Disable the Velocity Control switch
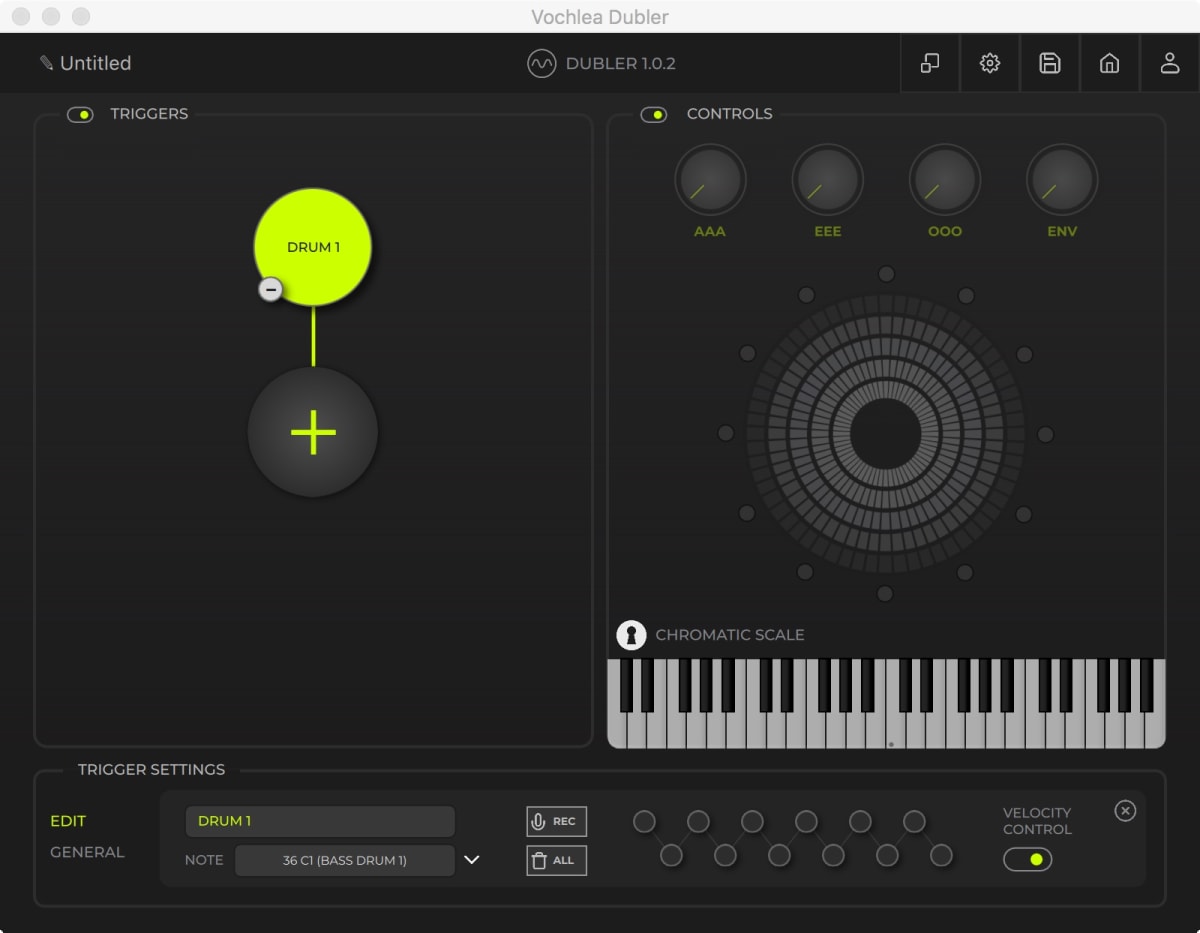The height and width of the screenshot is (933, 1200). point(1028,859)
